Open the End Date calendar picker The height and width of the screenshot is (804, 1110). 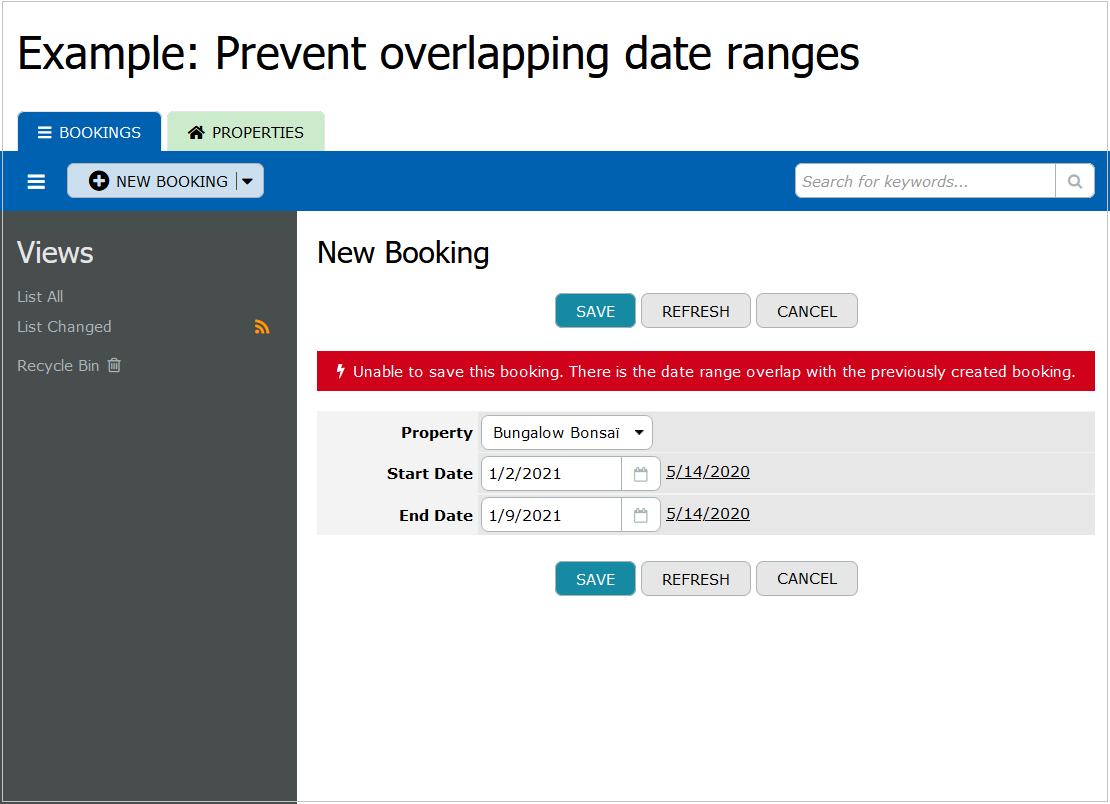(x=640, y=514)
